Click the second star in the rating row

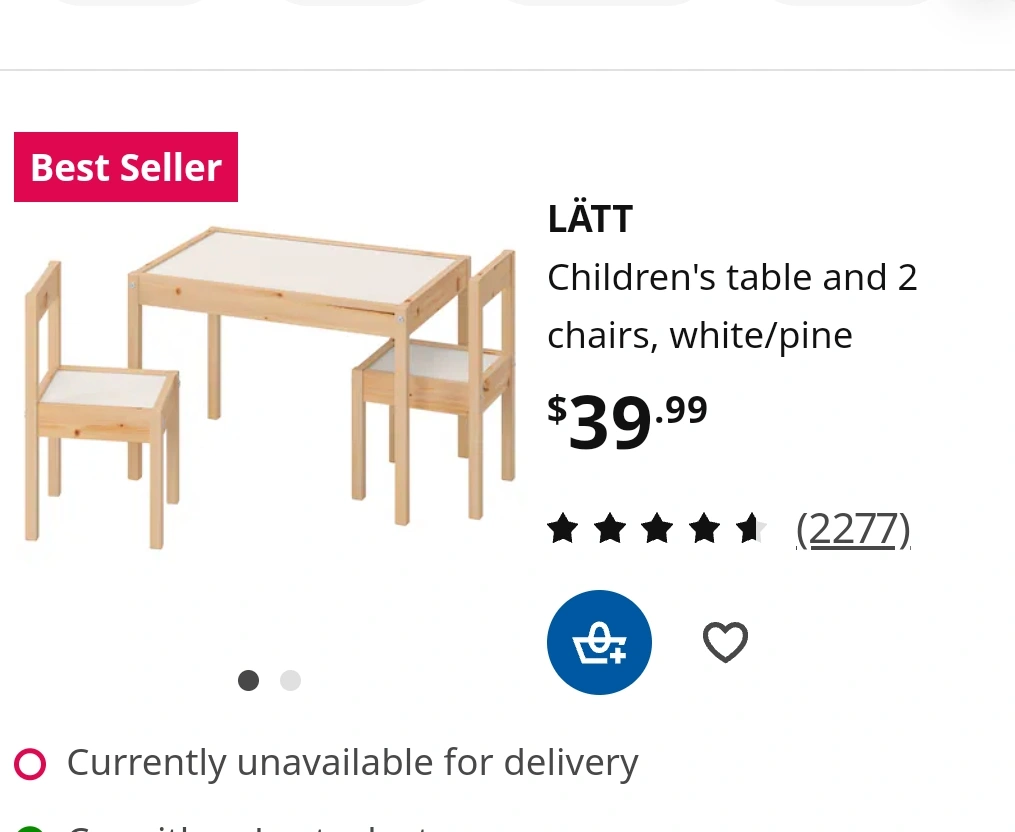[610, 528]
